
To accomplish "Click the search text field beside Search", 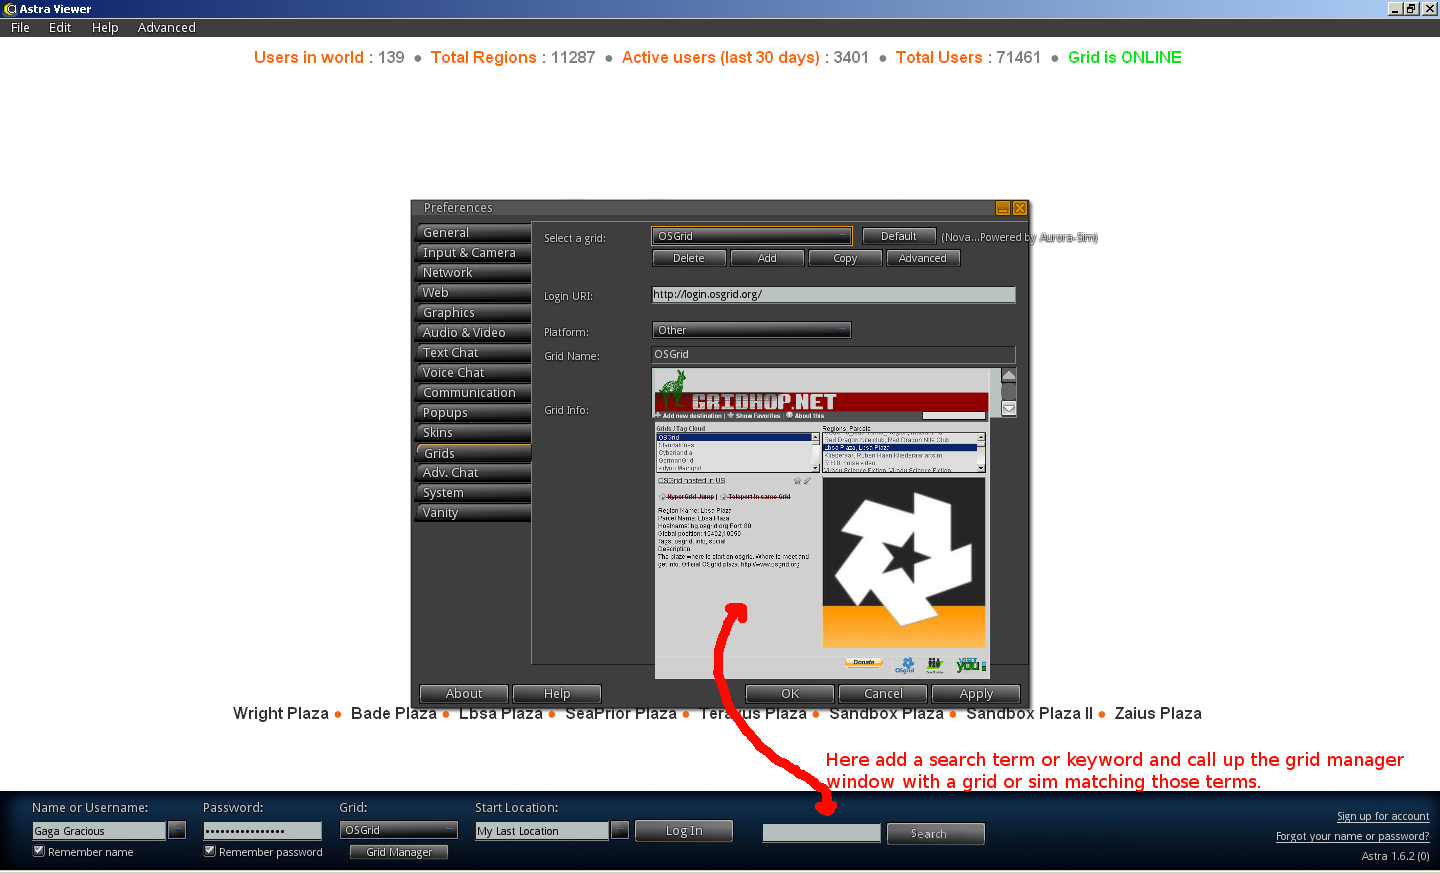I will pyautogui.click(x=821, y=833).
